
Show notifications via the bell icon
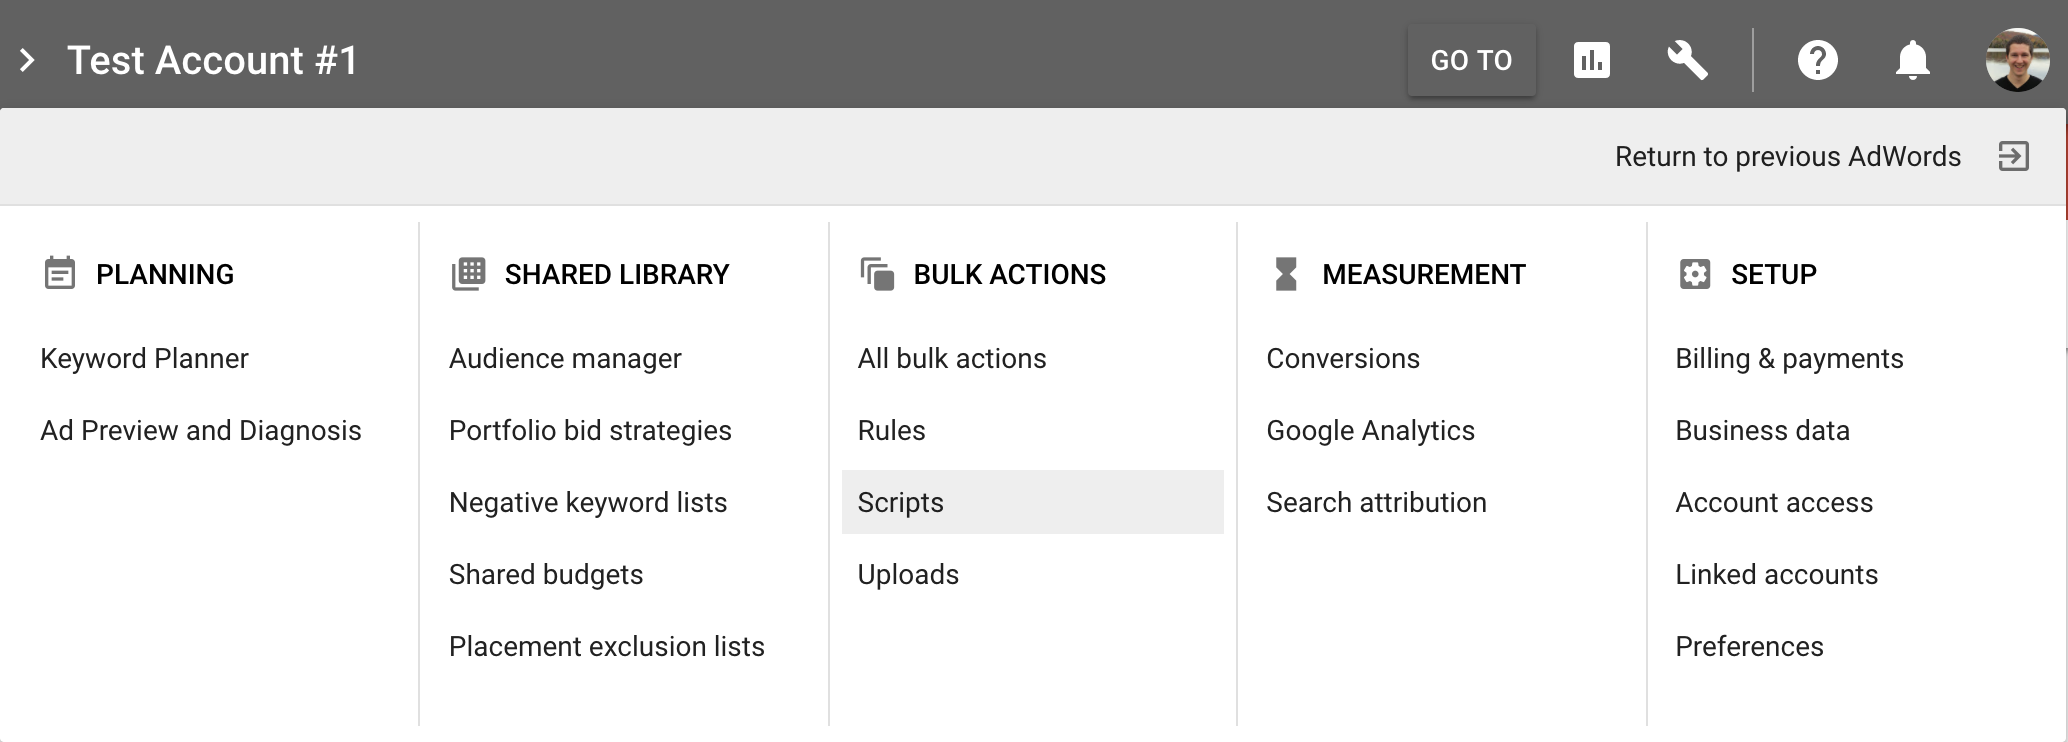pyautogui.click(x=1912, y=60)
